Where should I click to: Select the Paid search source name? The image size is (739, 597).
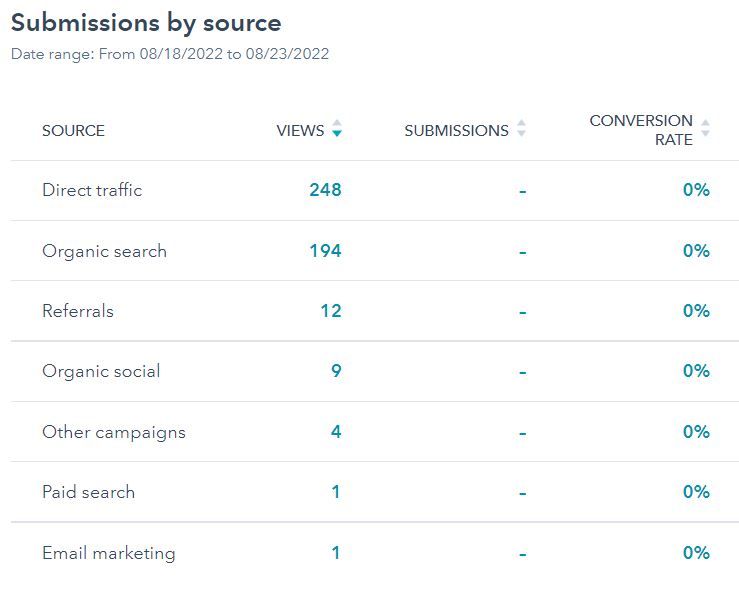point(89,492)
